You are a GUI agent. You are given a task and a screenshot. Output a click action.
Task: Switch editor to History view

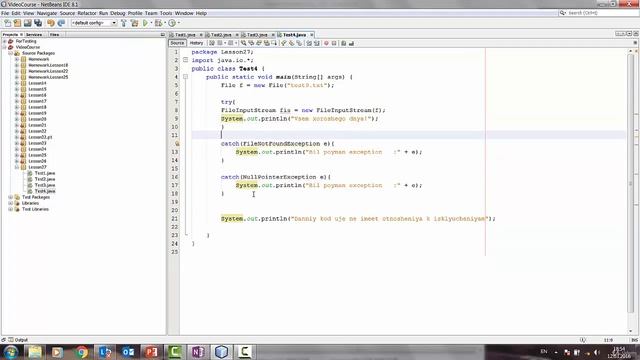[x=196, y=43]
